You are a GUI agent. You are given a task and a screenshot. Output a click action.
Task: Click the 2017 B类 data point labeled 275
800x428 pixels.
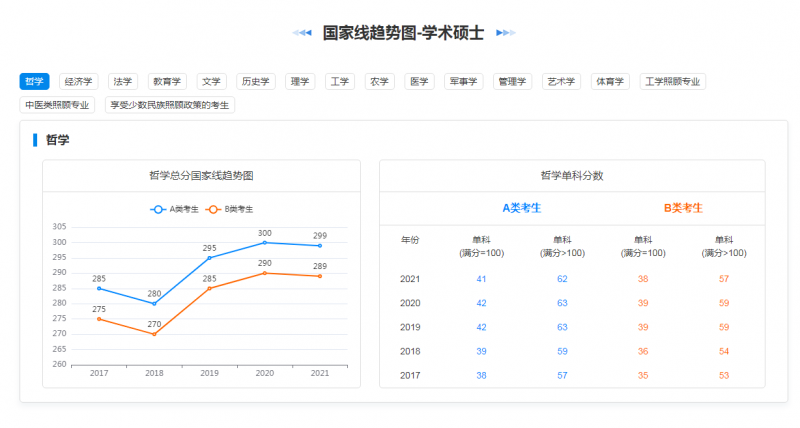point(99,319)
